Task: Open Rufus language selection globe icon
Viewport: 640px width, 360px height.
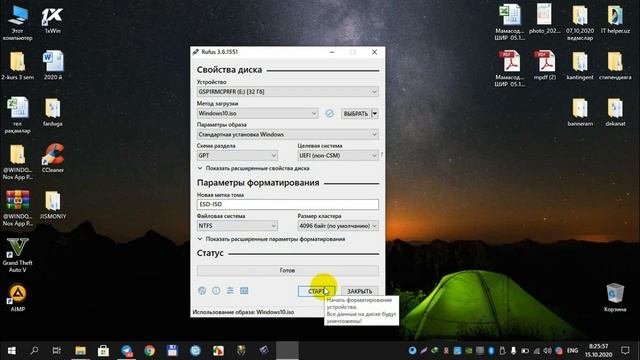Action: click(202, 291)
